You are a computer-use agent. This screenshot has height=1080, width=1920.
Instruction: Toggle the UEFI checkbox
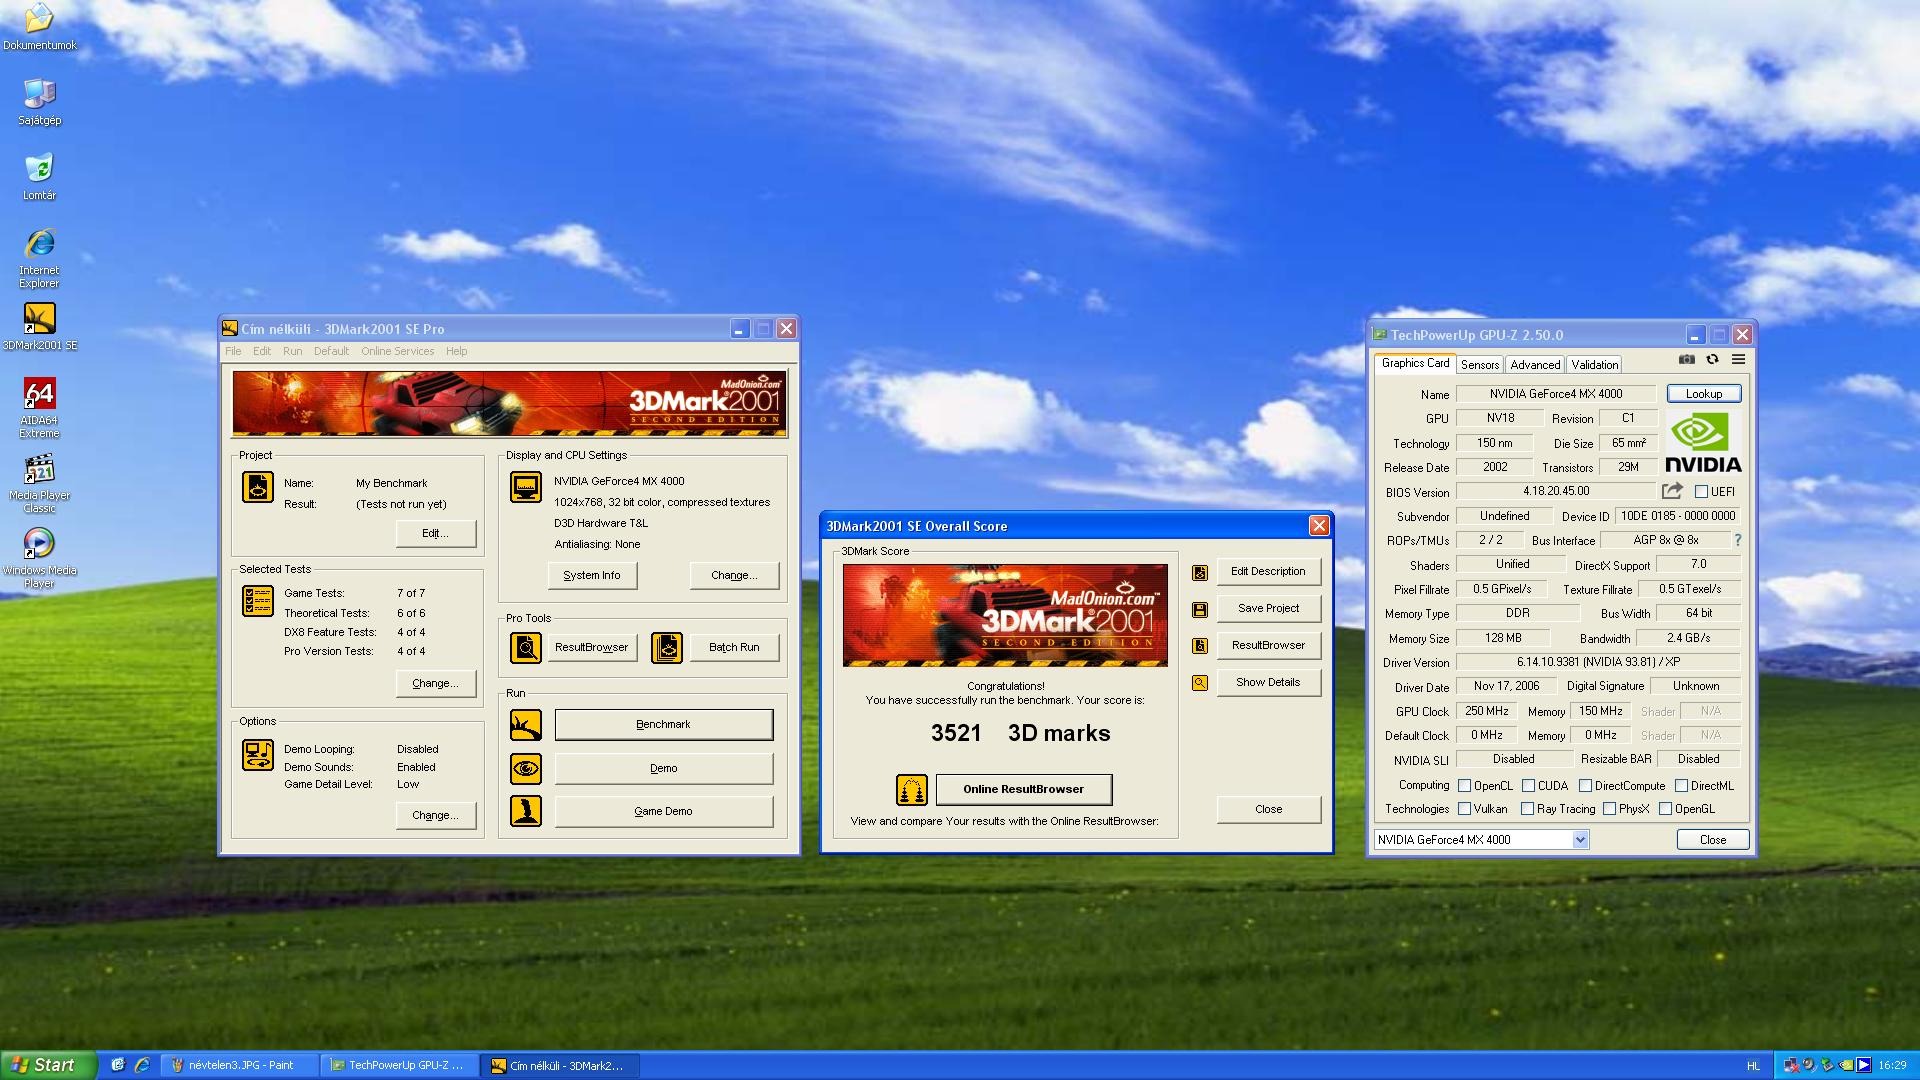click(x=1701, y=492)
